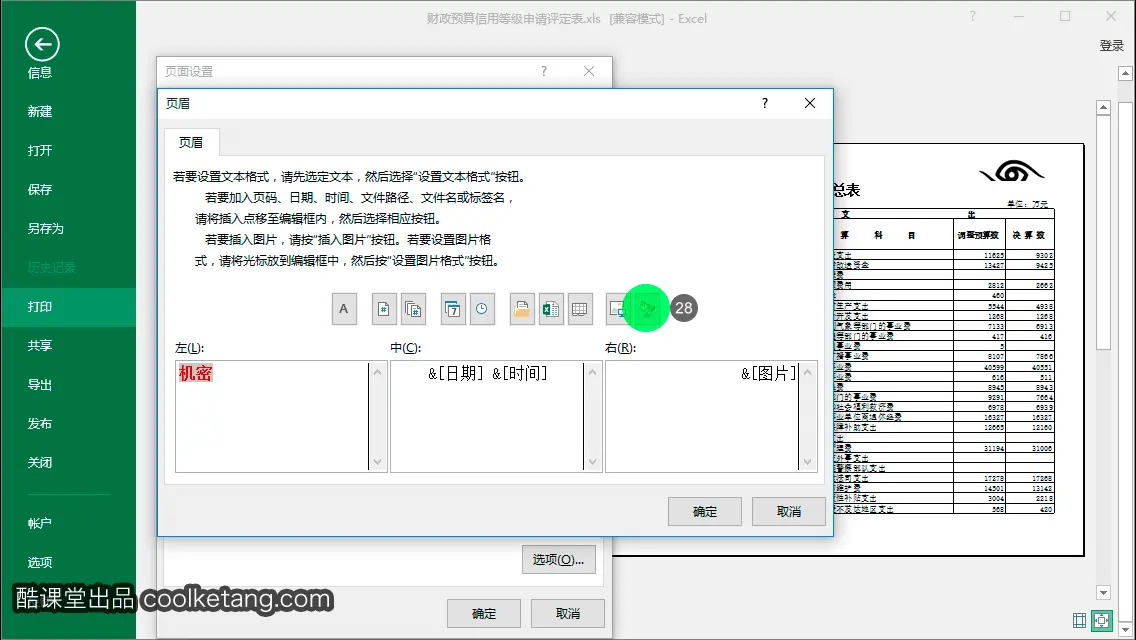The width and height of the screenshot is (1136, 640).
Task: Click the 登录 link
Action: click(1111, 46)
